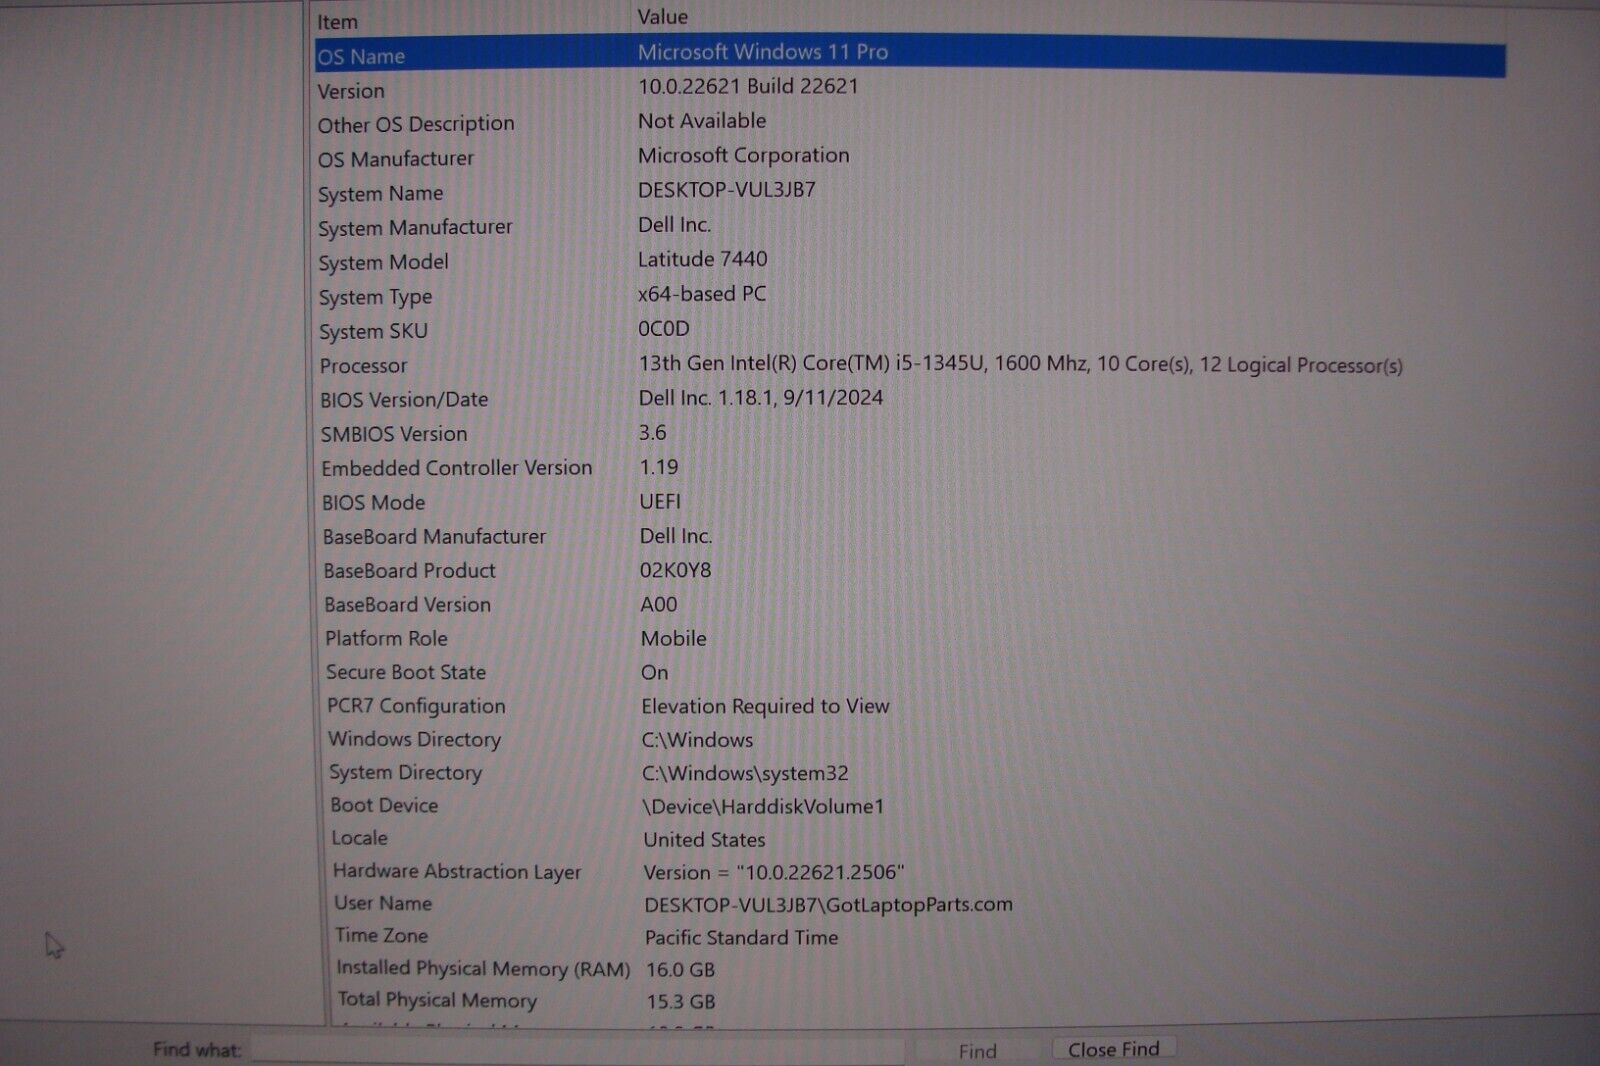
Task: Click the On secure boot value
Action: [x=654, y=672]
